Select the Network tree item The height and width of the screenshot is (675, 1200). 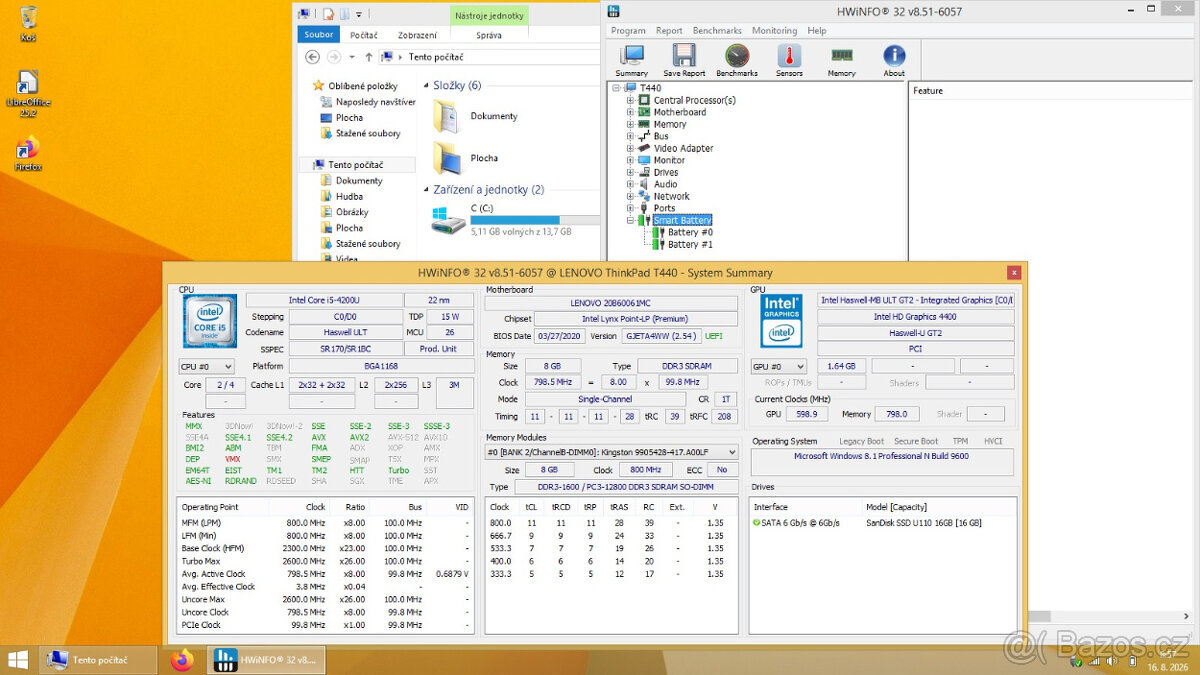click(671, 196)
